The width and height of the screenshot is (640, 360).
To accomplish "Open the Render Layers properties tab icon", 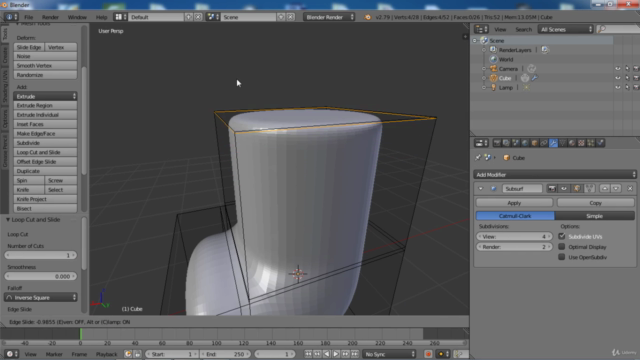I will point(506,143).
